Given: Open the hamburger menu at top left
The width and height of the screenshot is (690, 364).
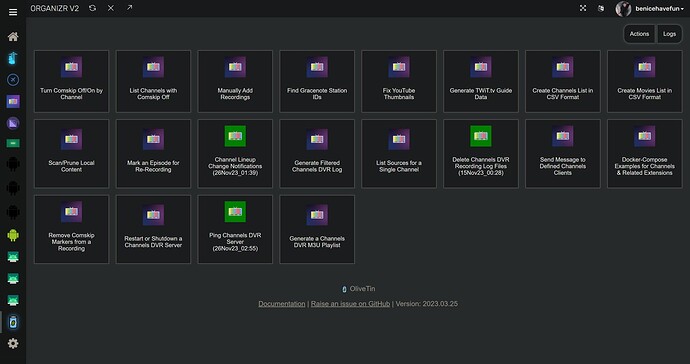Looking at the screenshot, I should [x=13, y=12].
